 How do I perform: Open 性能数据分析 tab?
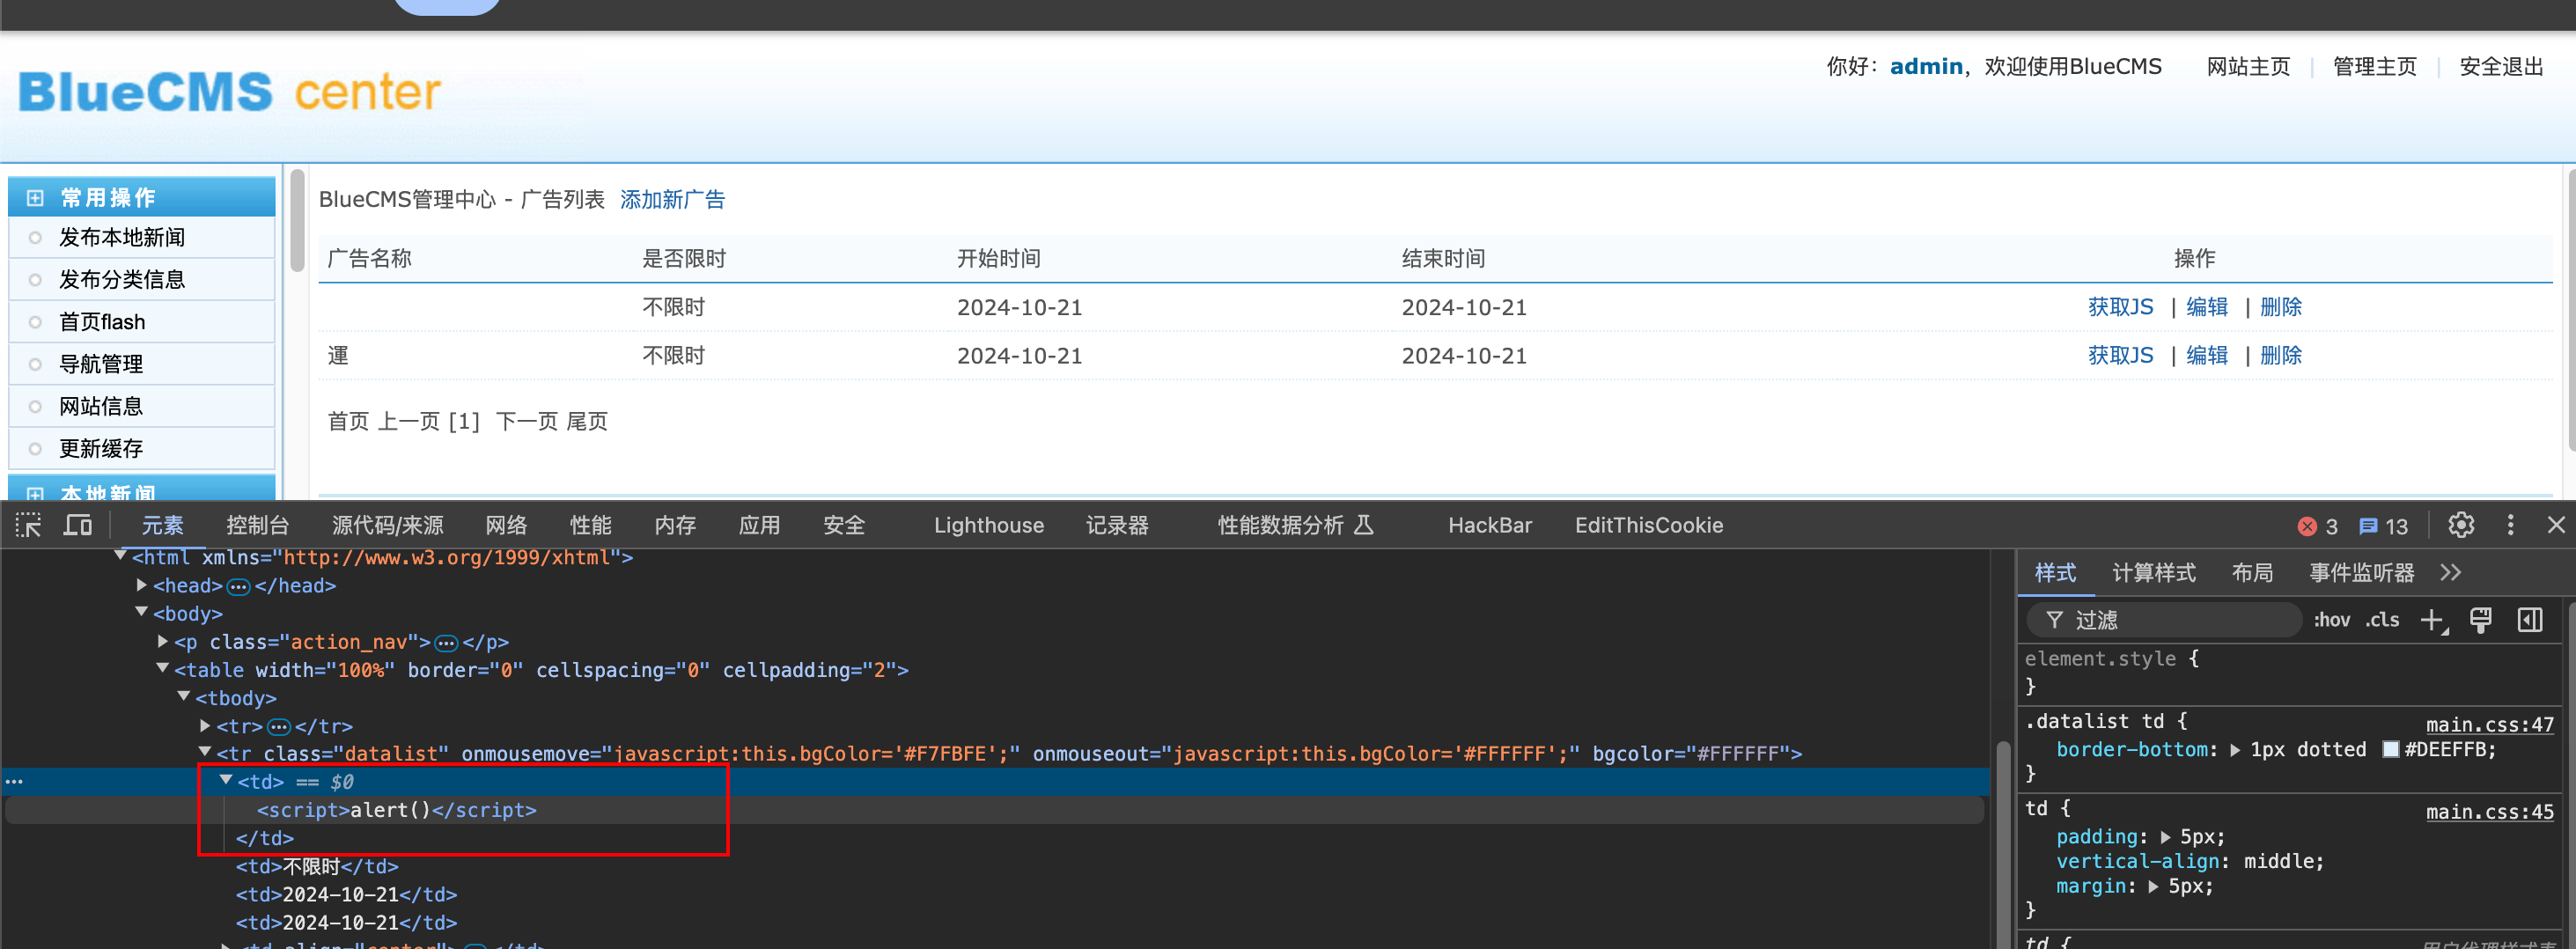pyautogui.click(x=1295, y=525)
